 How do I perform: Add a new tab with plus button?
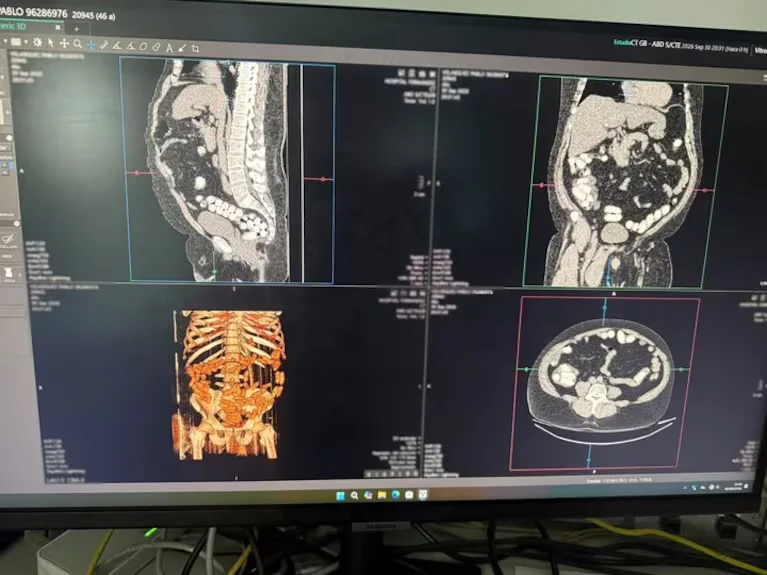(76, 29)
